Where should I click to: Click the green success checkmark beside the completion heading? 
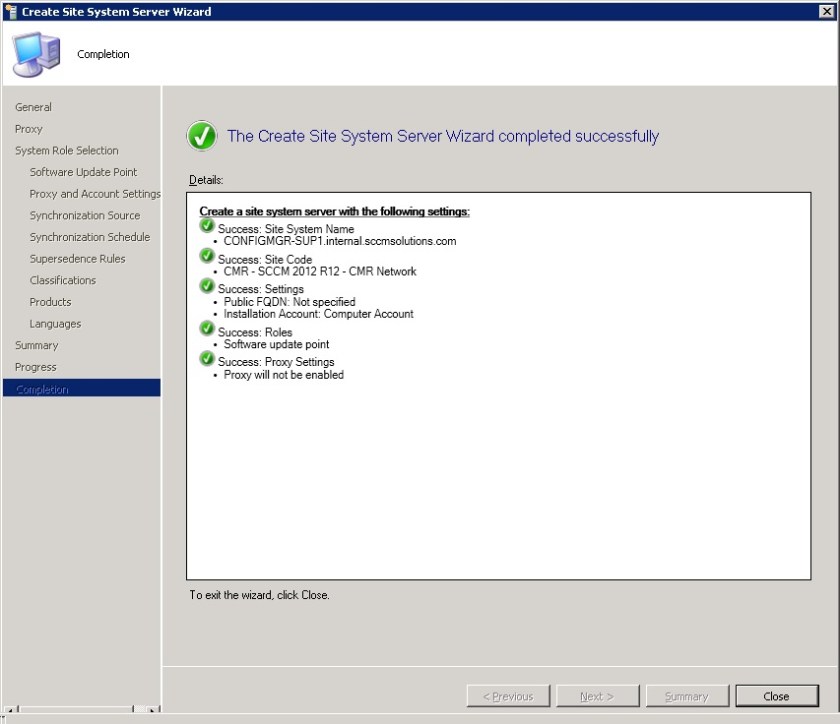tap(202, 135)
